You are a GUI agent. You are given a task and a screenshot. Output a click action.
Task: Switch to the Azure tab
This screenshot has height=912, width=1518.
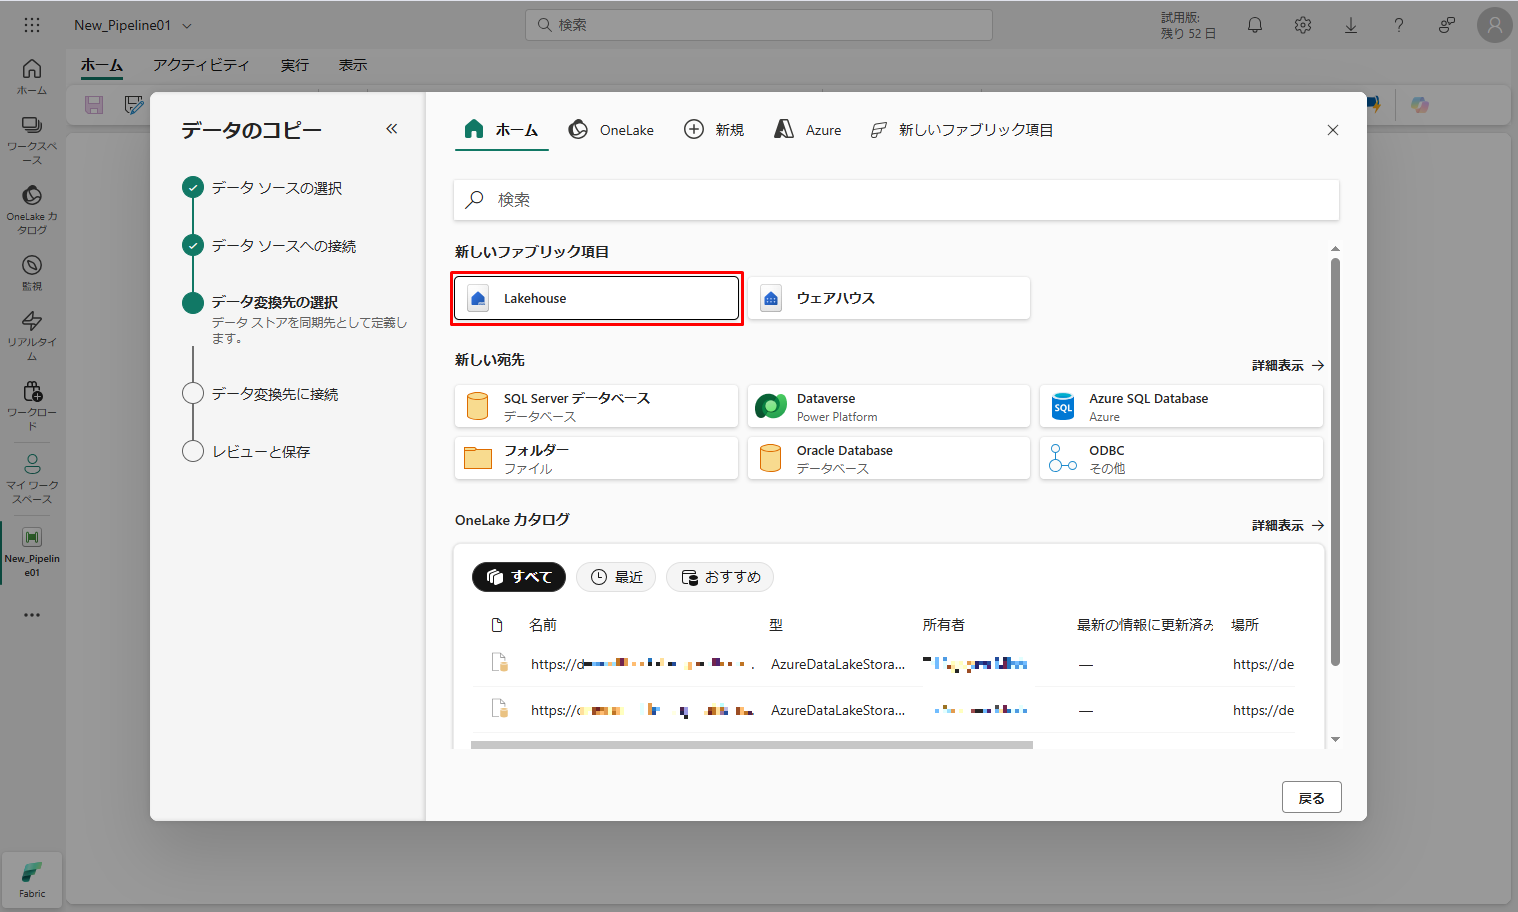coord(808,130)
